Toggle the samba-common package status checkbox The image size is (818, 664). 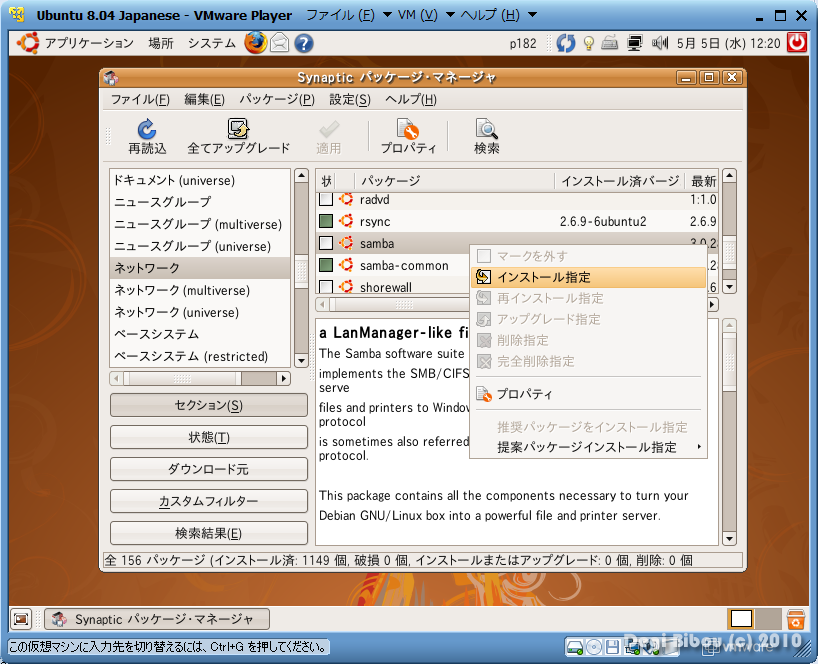[x=326, y=265]
